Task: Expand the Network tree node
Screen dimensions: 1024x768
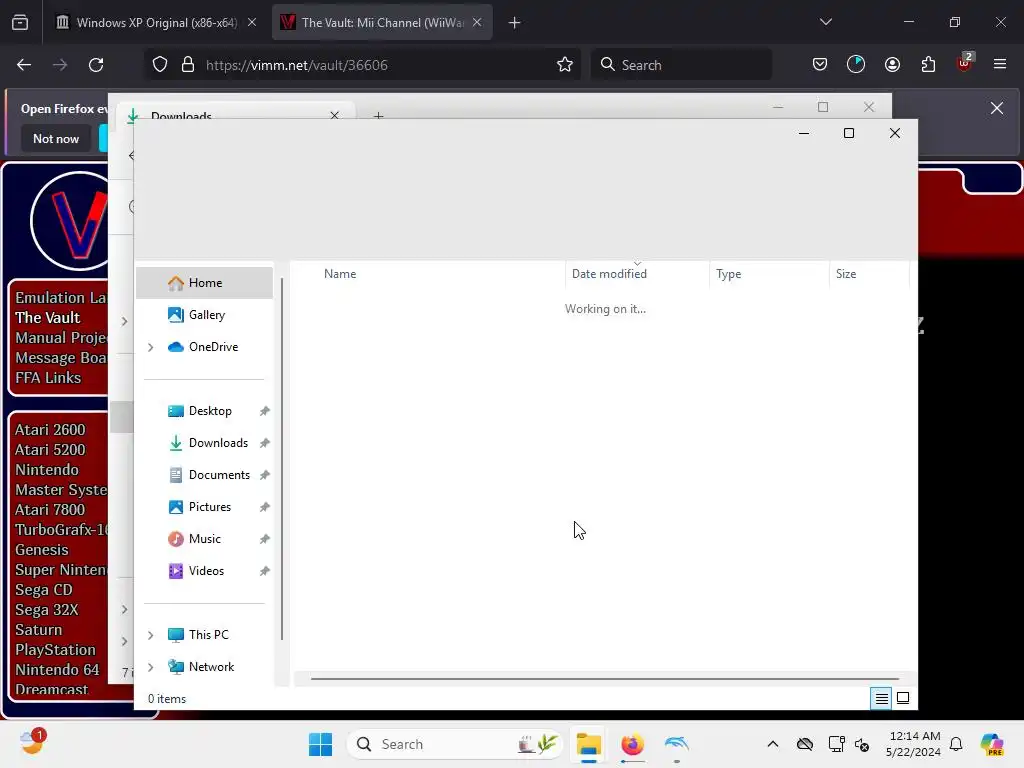Action: [151, 667]
